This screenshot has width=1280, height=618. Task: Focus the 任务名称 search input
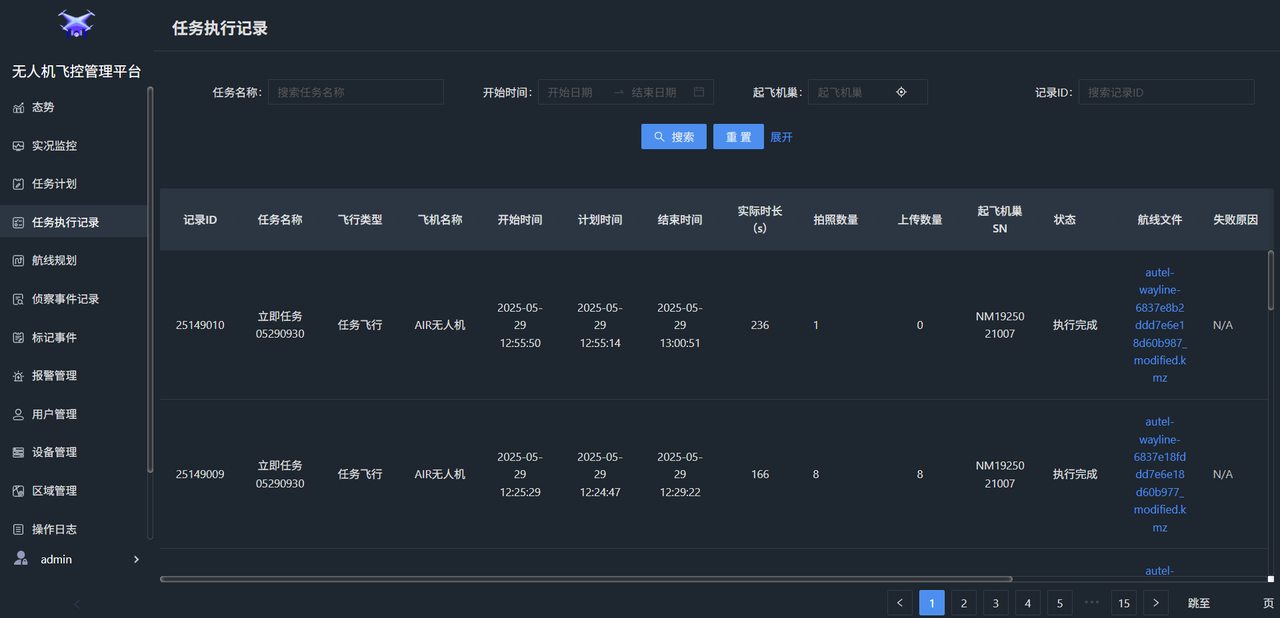[355, 92]
